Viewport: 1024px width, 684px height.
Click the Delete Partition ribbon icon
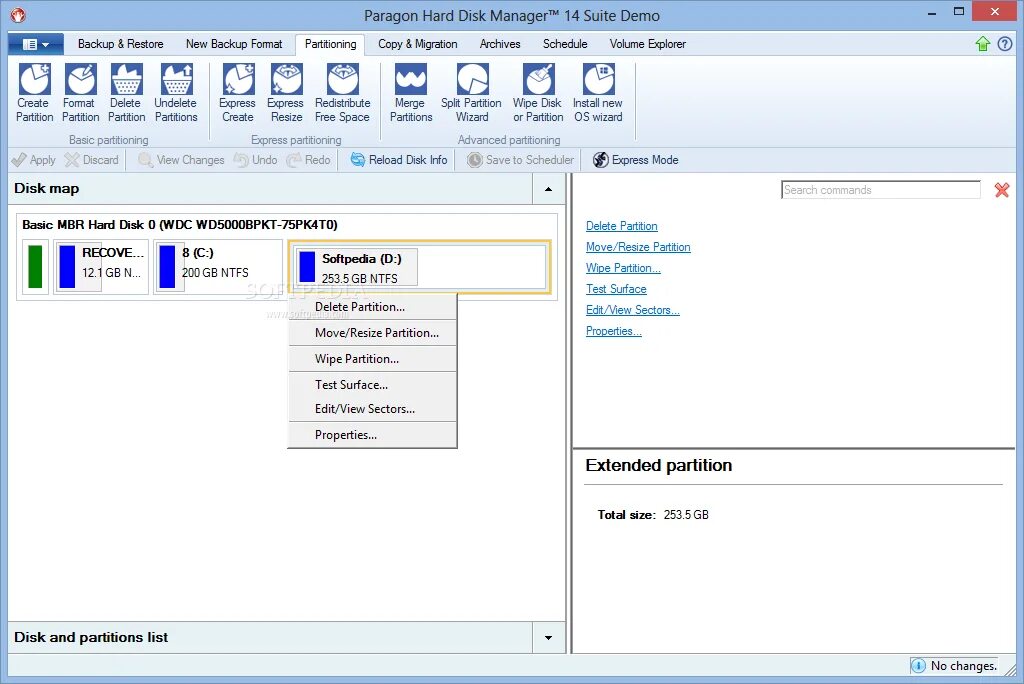click(126, 93)
